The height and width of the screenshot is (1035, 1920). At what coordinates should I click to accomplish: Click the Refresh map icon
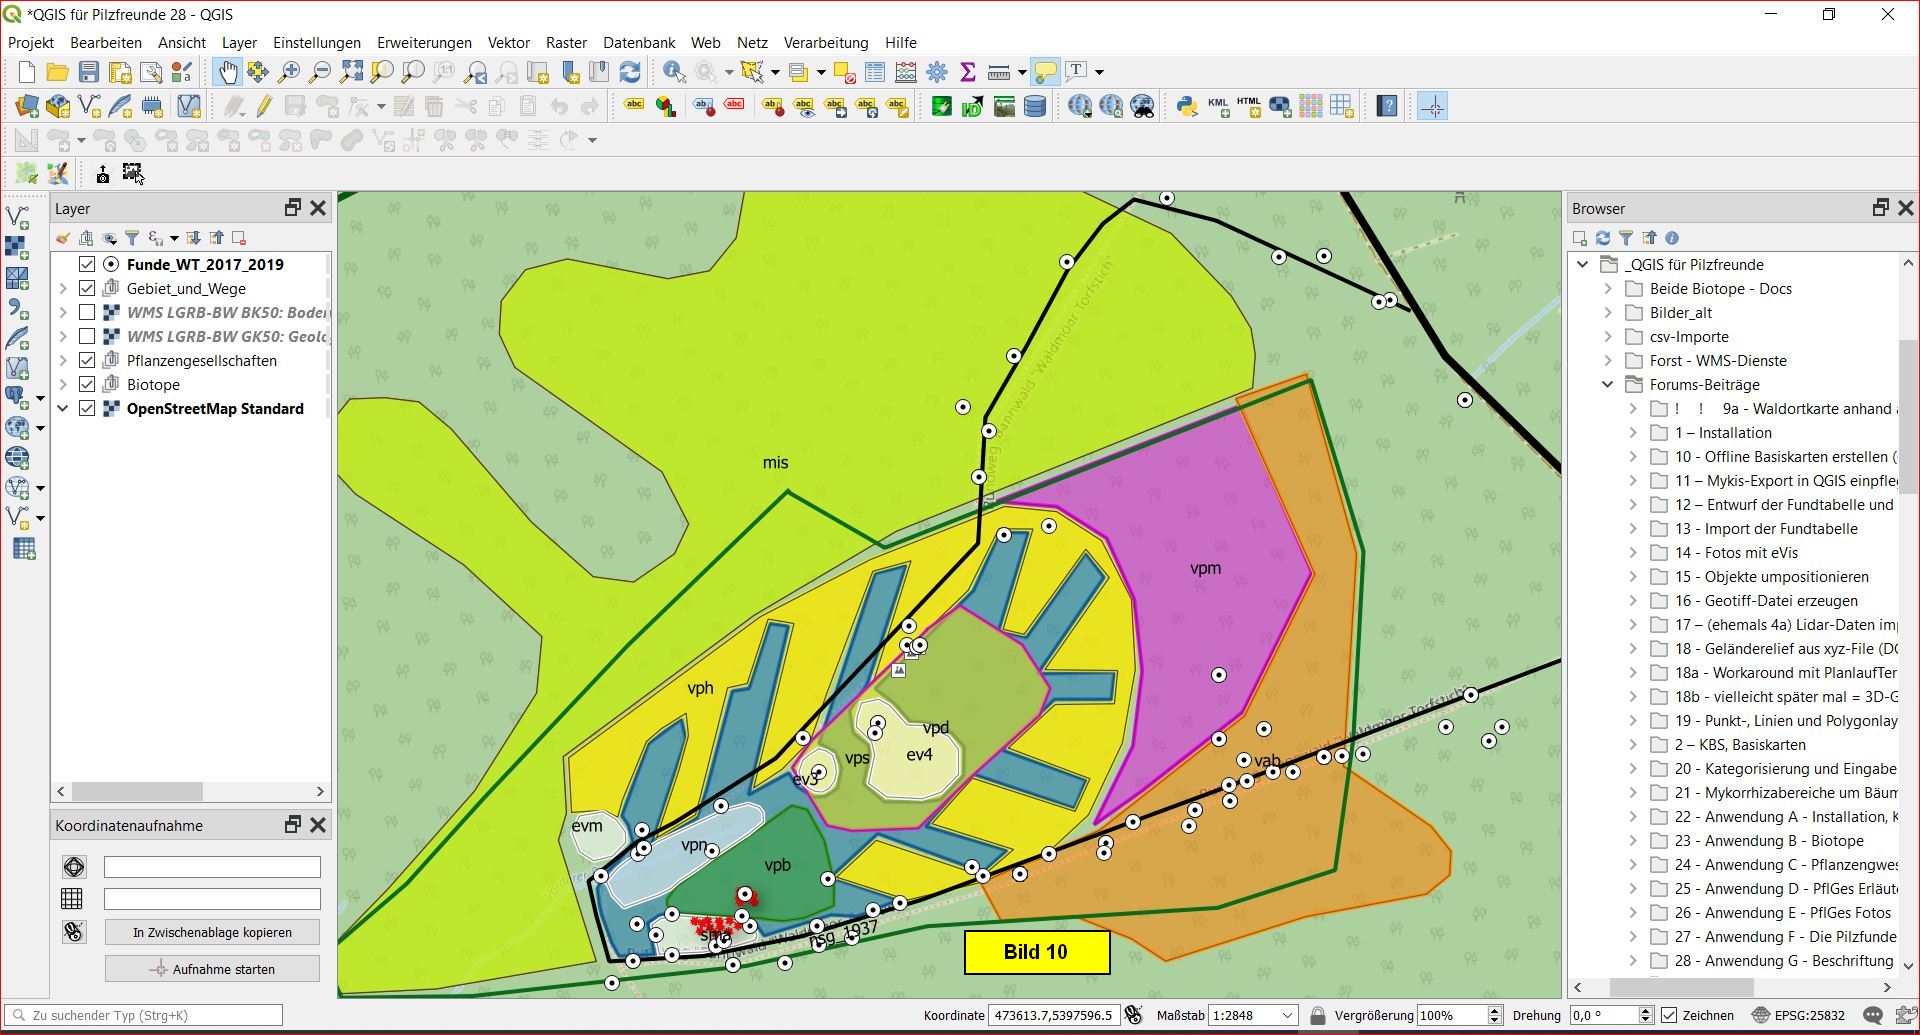(630, 72)
